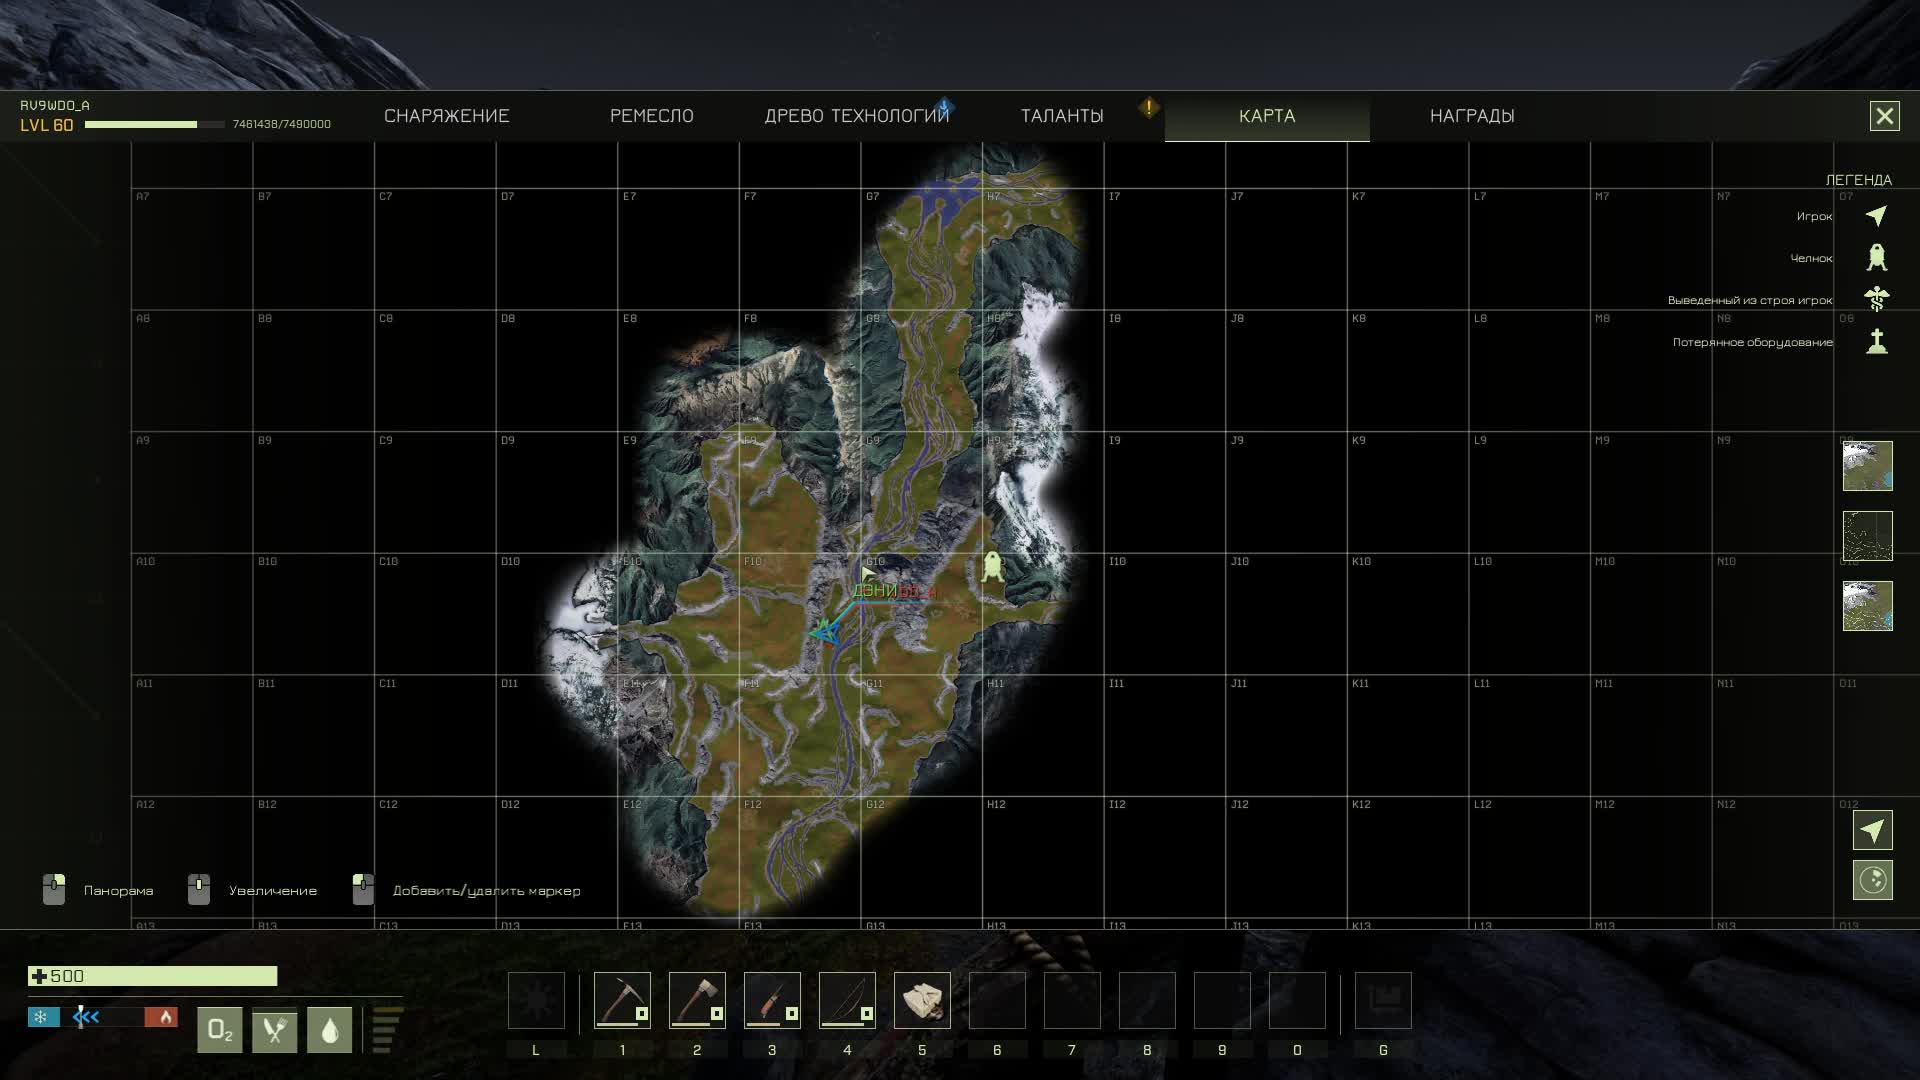Click the ДЭНИ player name label on the map

(875, 591)
